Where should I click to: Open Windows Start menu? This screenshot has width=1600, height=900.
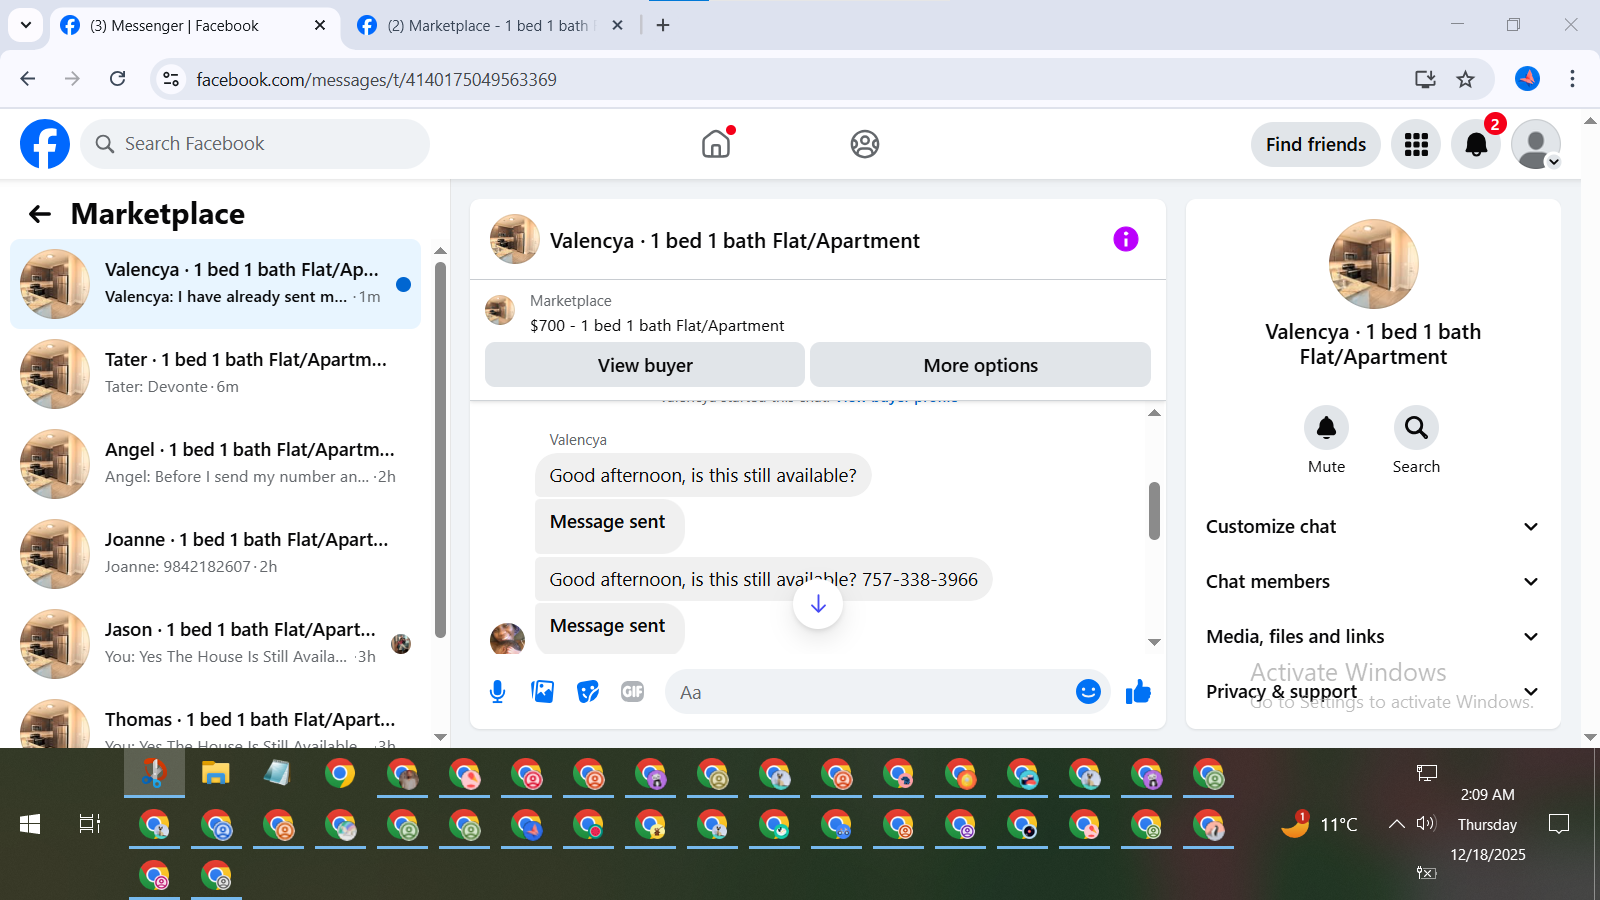30,824
